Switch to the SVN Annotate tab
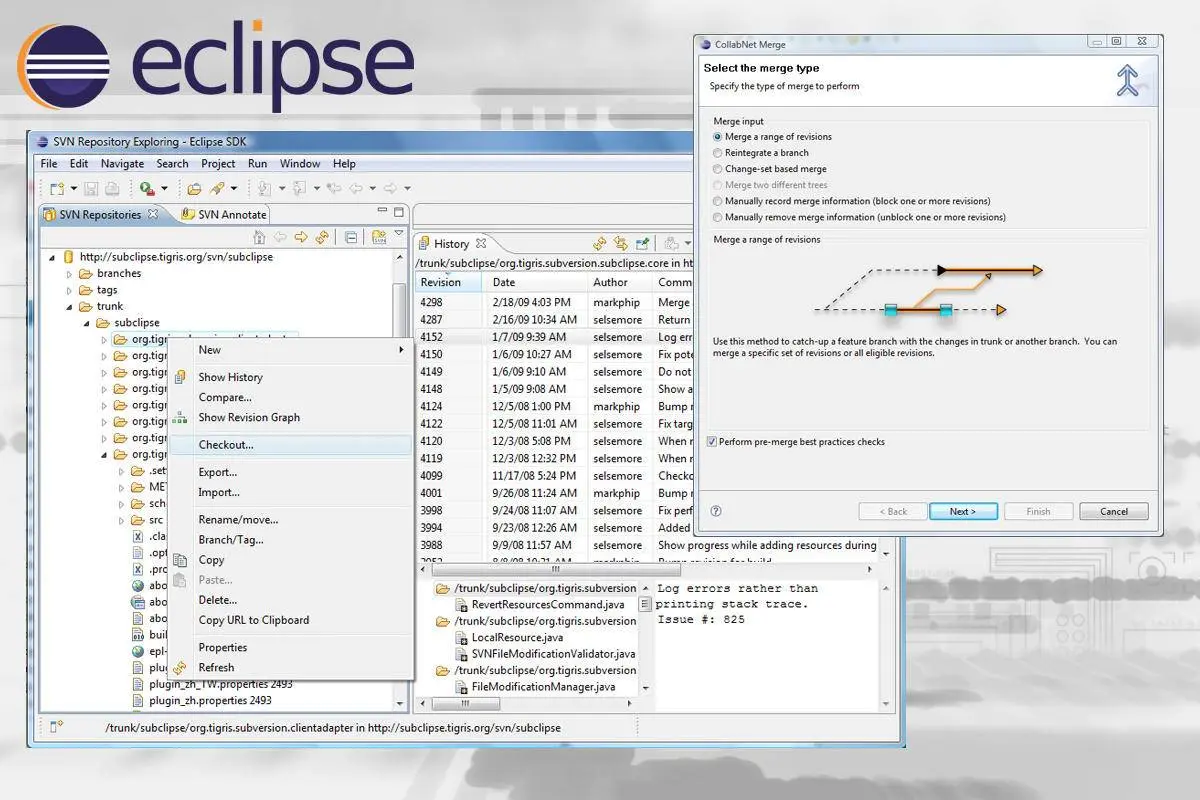This screenshot has height=800, width=1200. [x=223, y=214]
